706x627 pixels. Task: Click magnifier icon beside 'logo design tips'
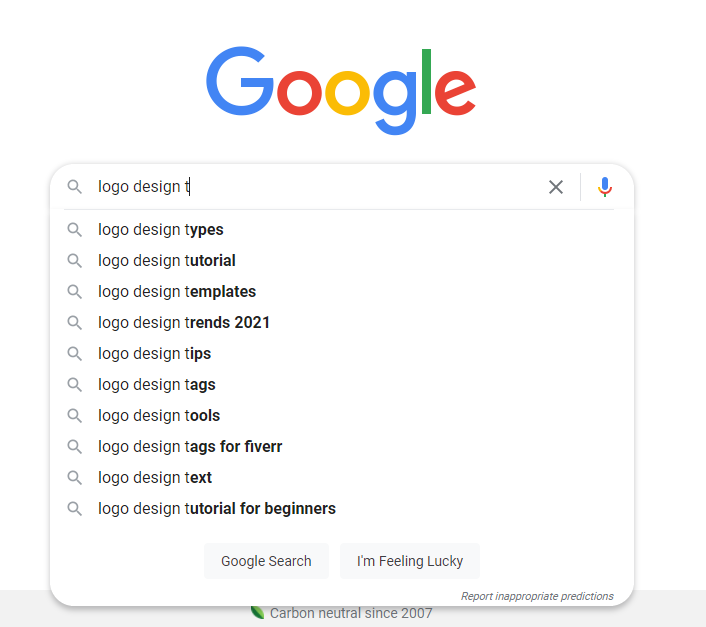(74, 354)
